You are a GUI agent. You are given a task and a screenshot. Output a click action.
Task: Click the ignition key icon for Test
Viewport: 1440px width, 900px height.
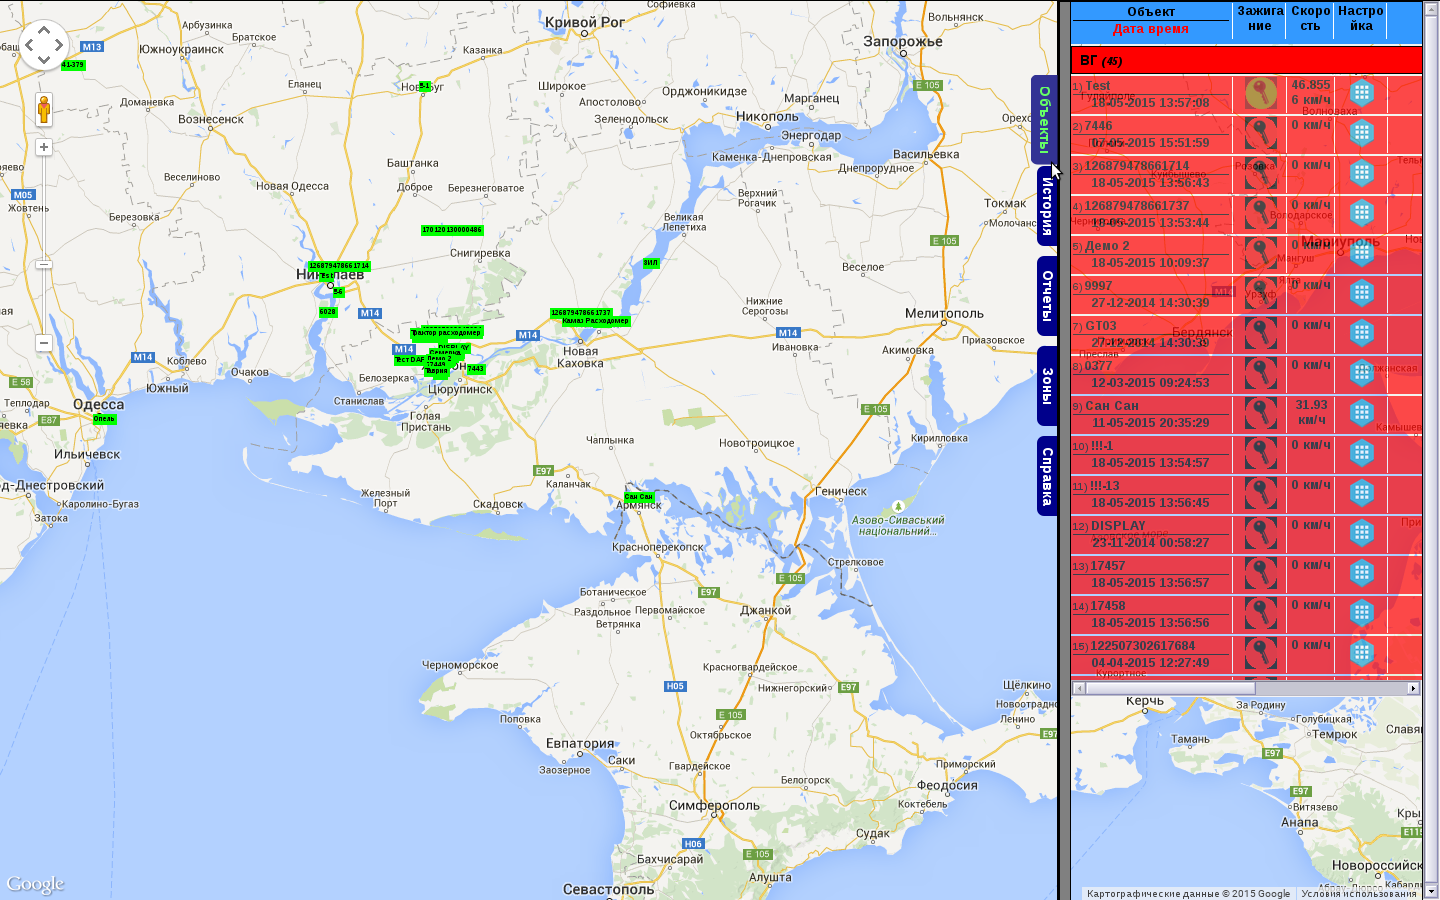[1260, 94]
